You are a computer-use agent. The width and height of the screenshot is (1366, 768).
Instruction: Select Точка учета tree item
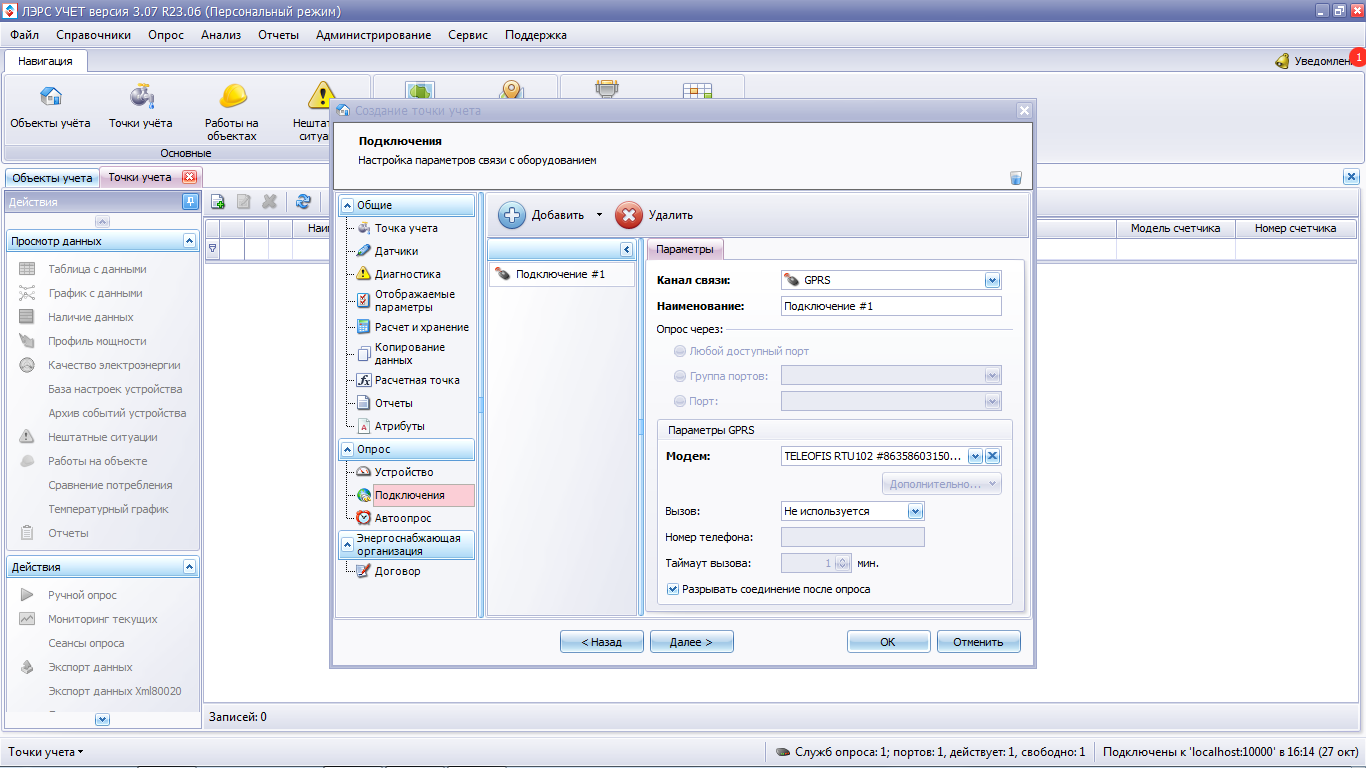point(405,228)
